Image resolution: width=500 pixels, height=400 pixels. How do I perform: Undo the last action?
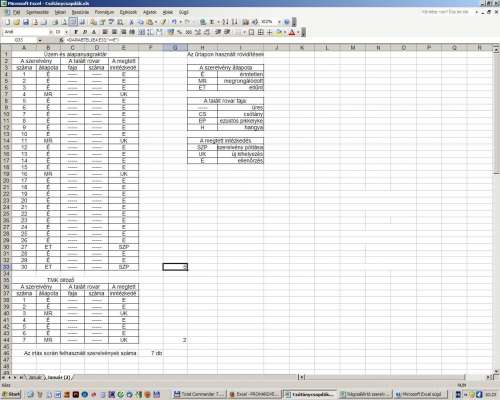(x=174, y=22)
